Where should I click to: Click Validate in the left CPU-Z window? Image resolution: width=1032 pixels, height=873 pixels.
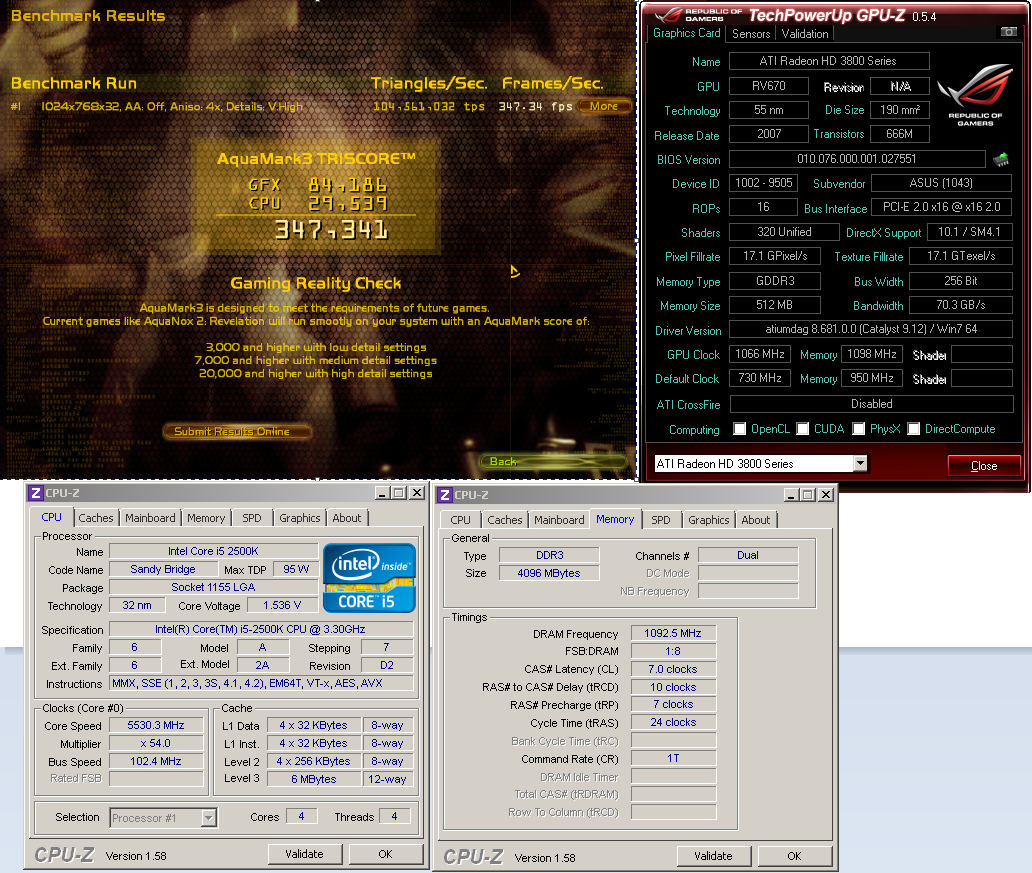[304, 854]
